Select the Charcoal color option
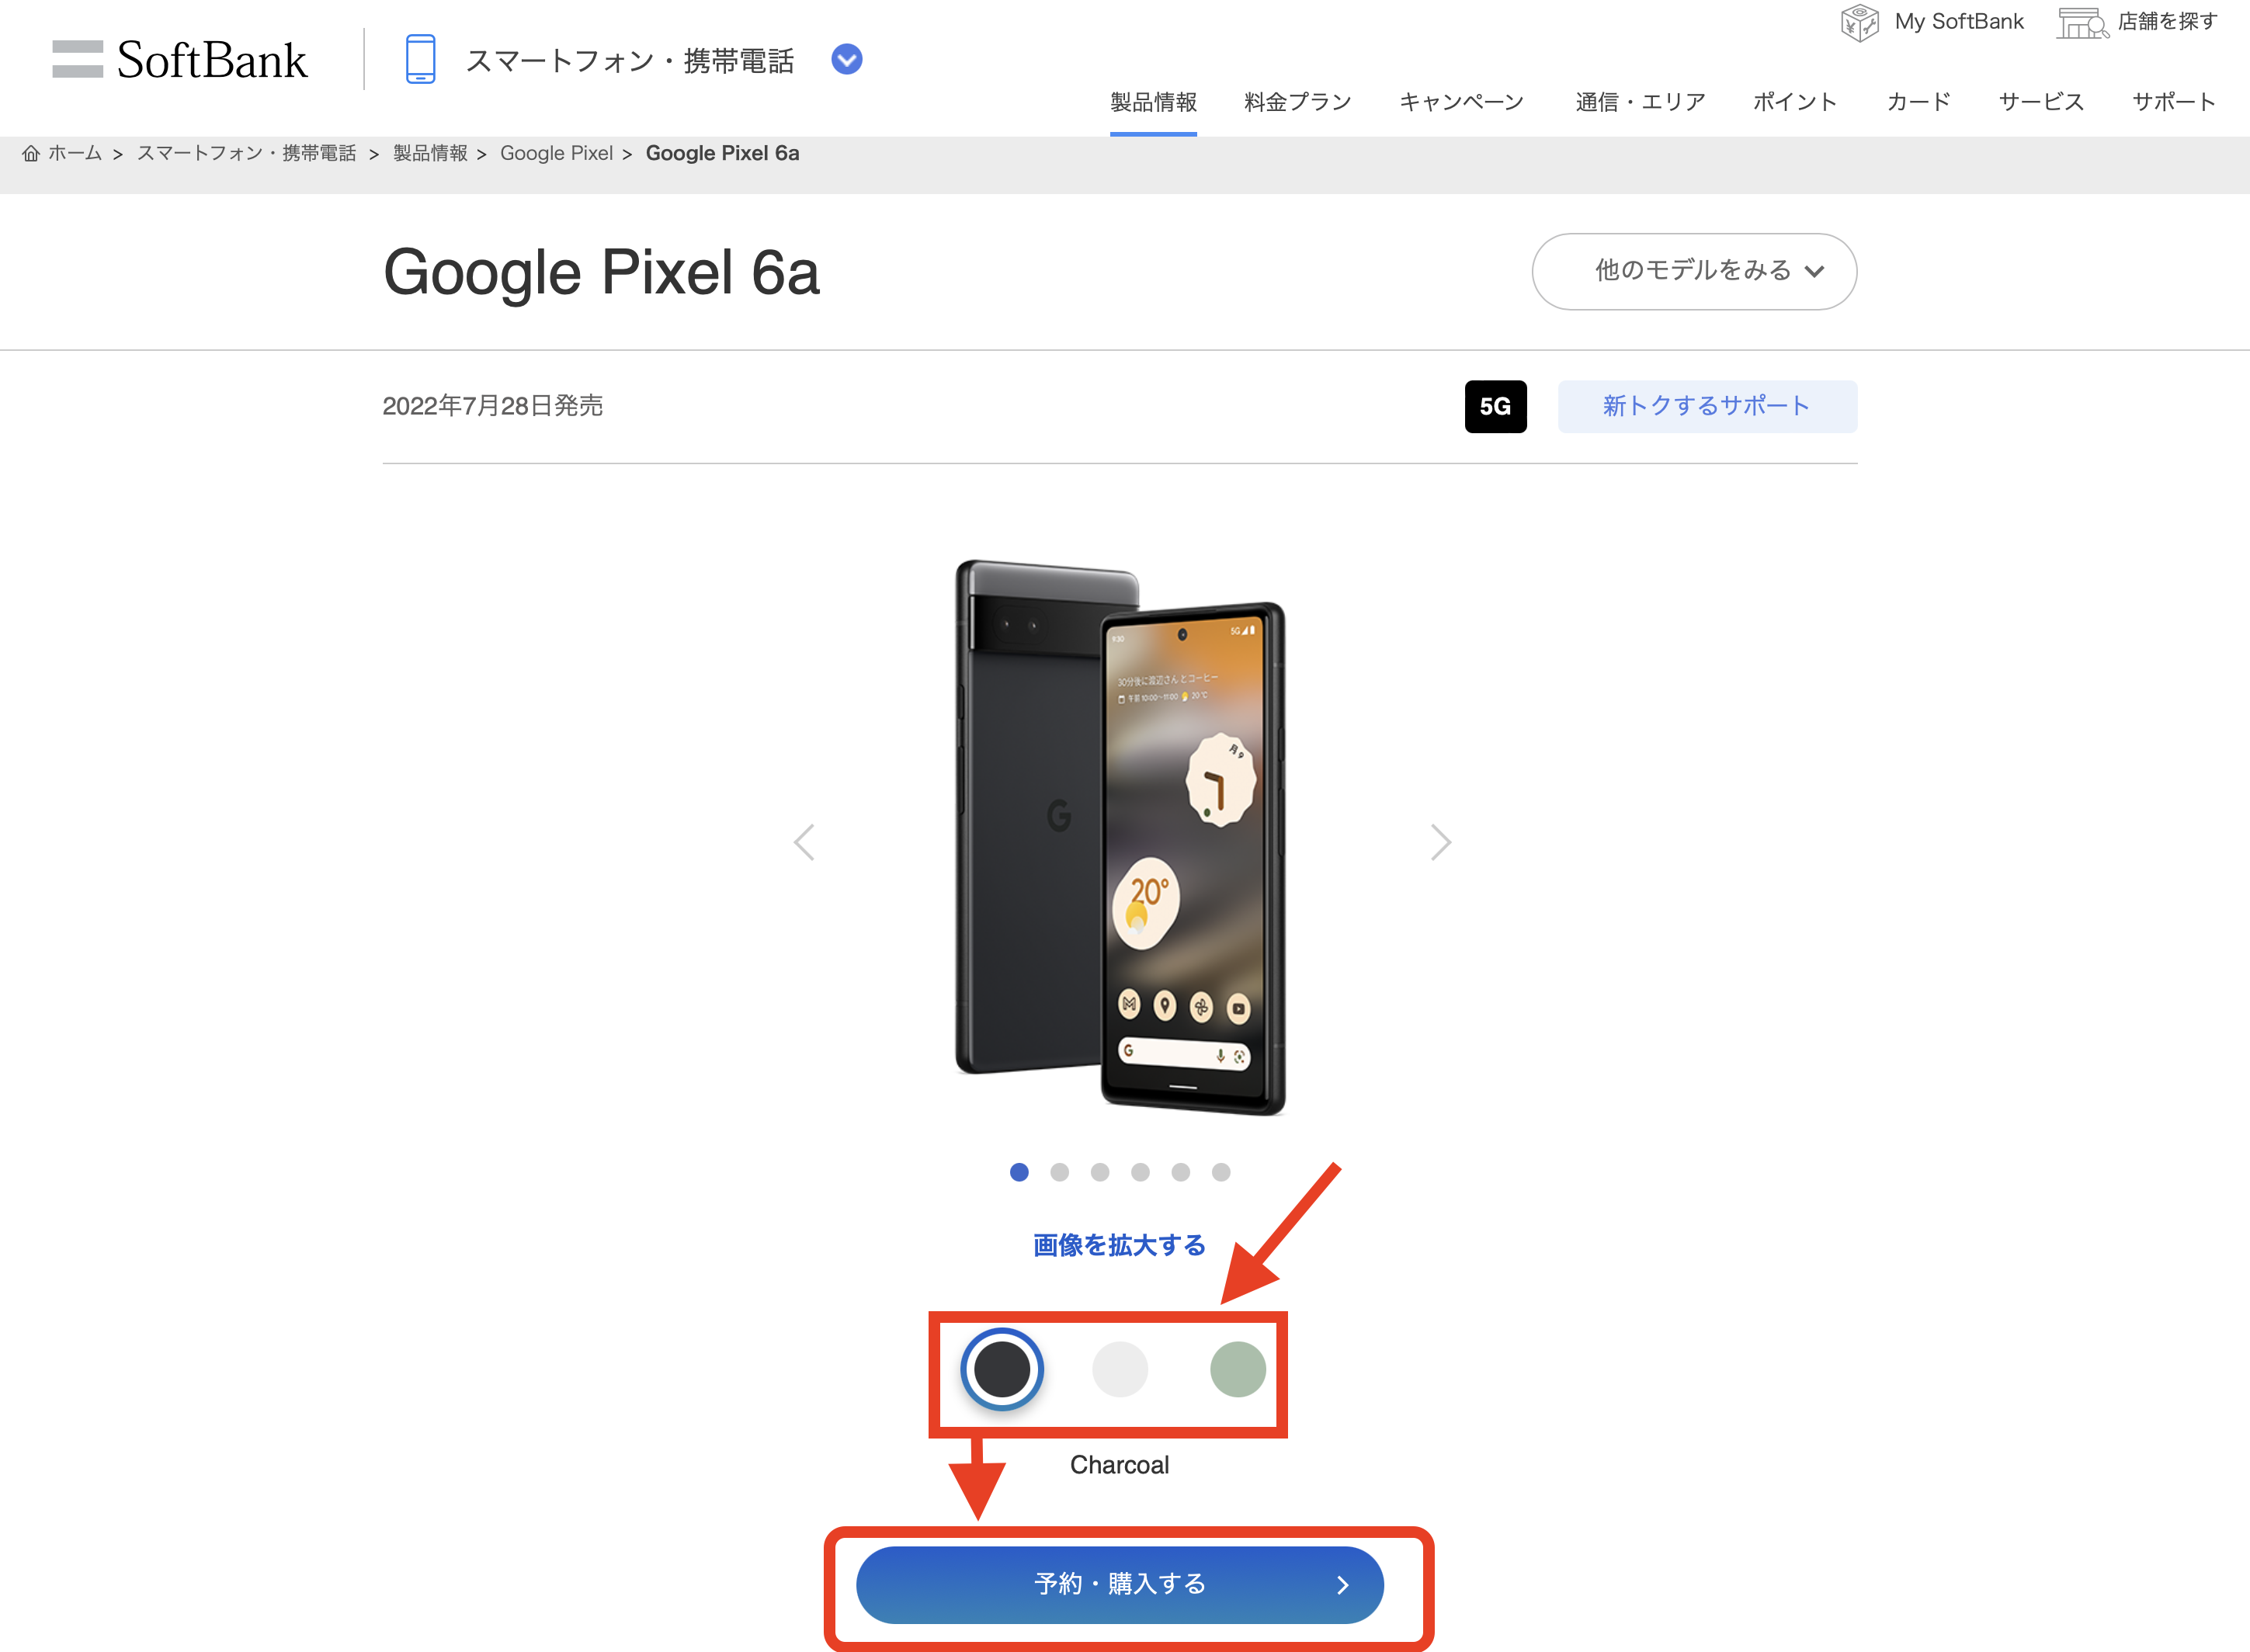This screenshot has height=1652, width=2250. pyautogui.click(x=1002, y=1369)
